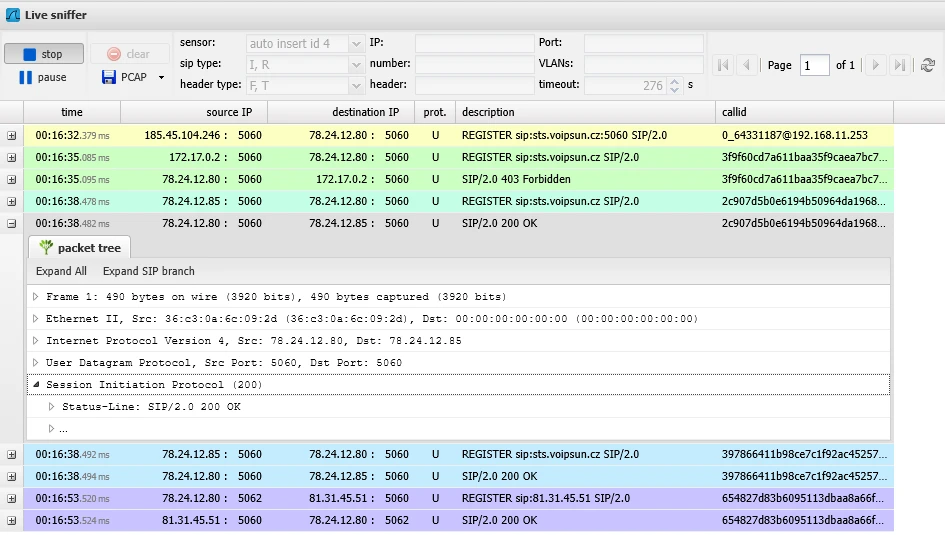Stop the live sniffer capture
Image resolution: width=945 pixels, height=535 pixels.
[43, 54]
